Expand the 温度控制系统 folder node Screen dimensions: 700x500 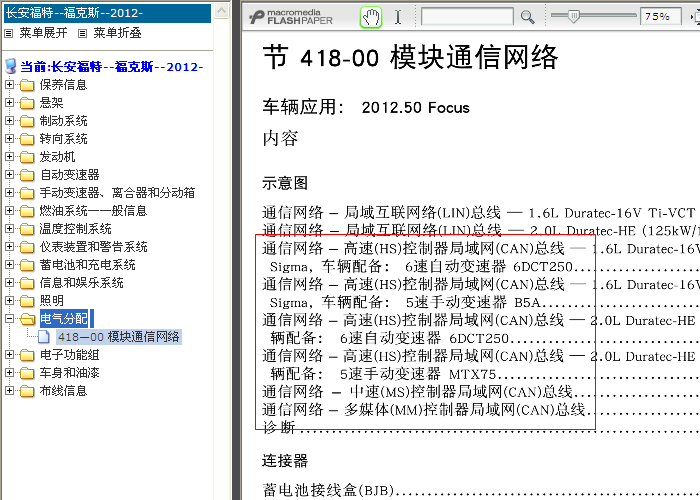point(9,228)
